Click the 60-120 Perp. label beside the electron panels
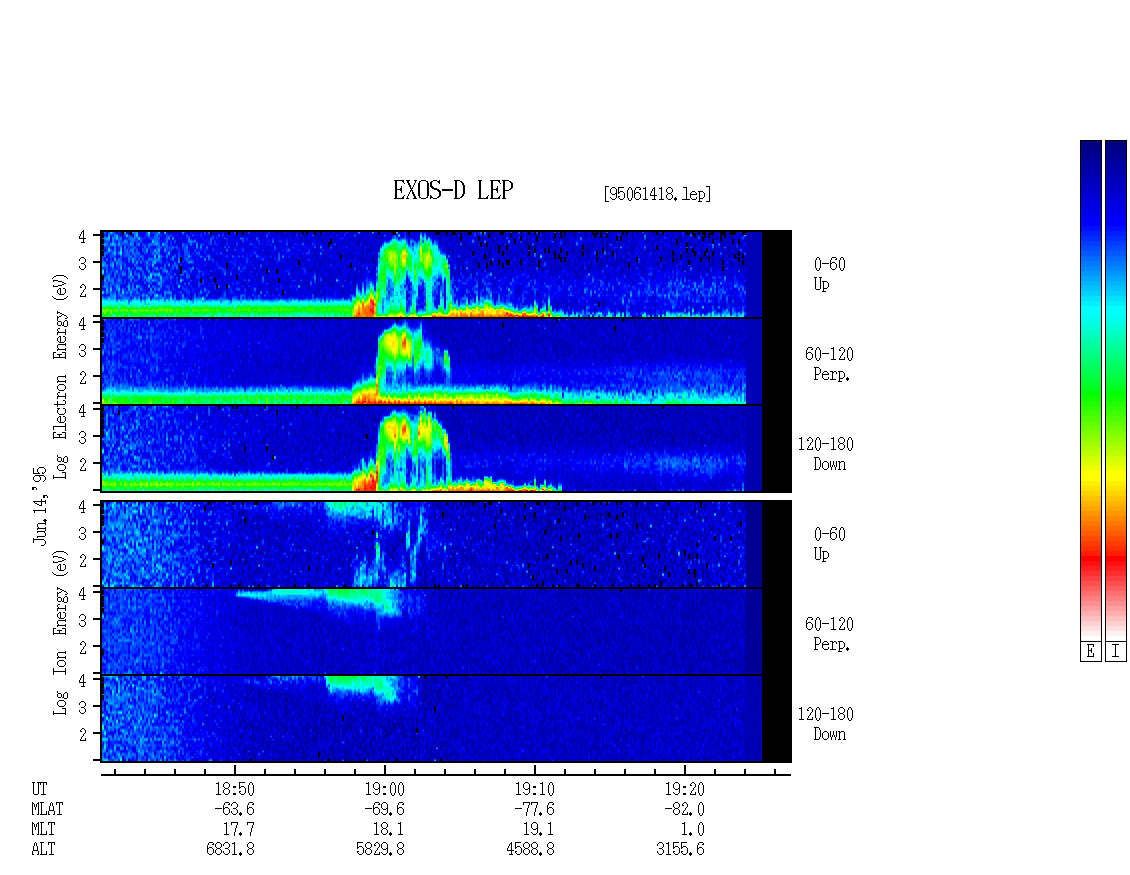 [x=829, y=364]
